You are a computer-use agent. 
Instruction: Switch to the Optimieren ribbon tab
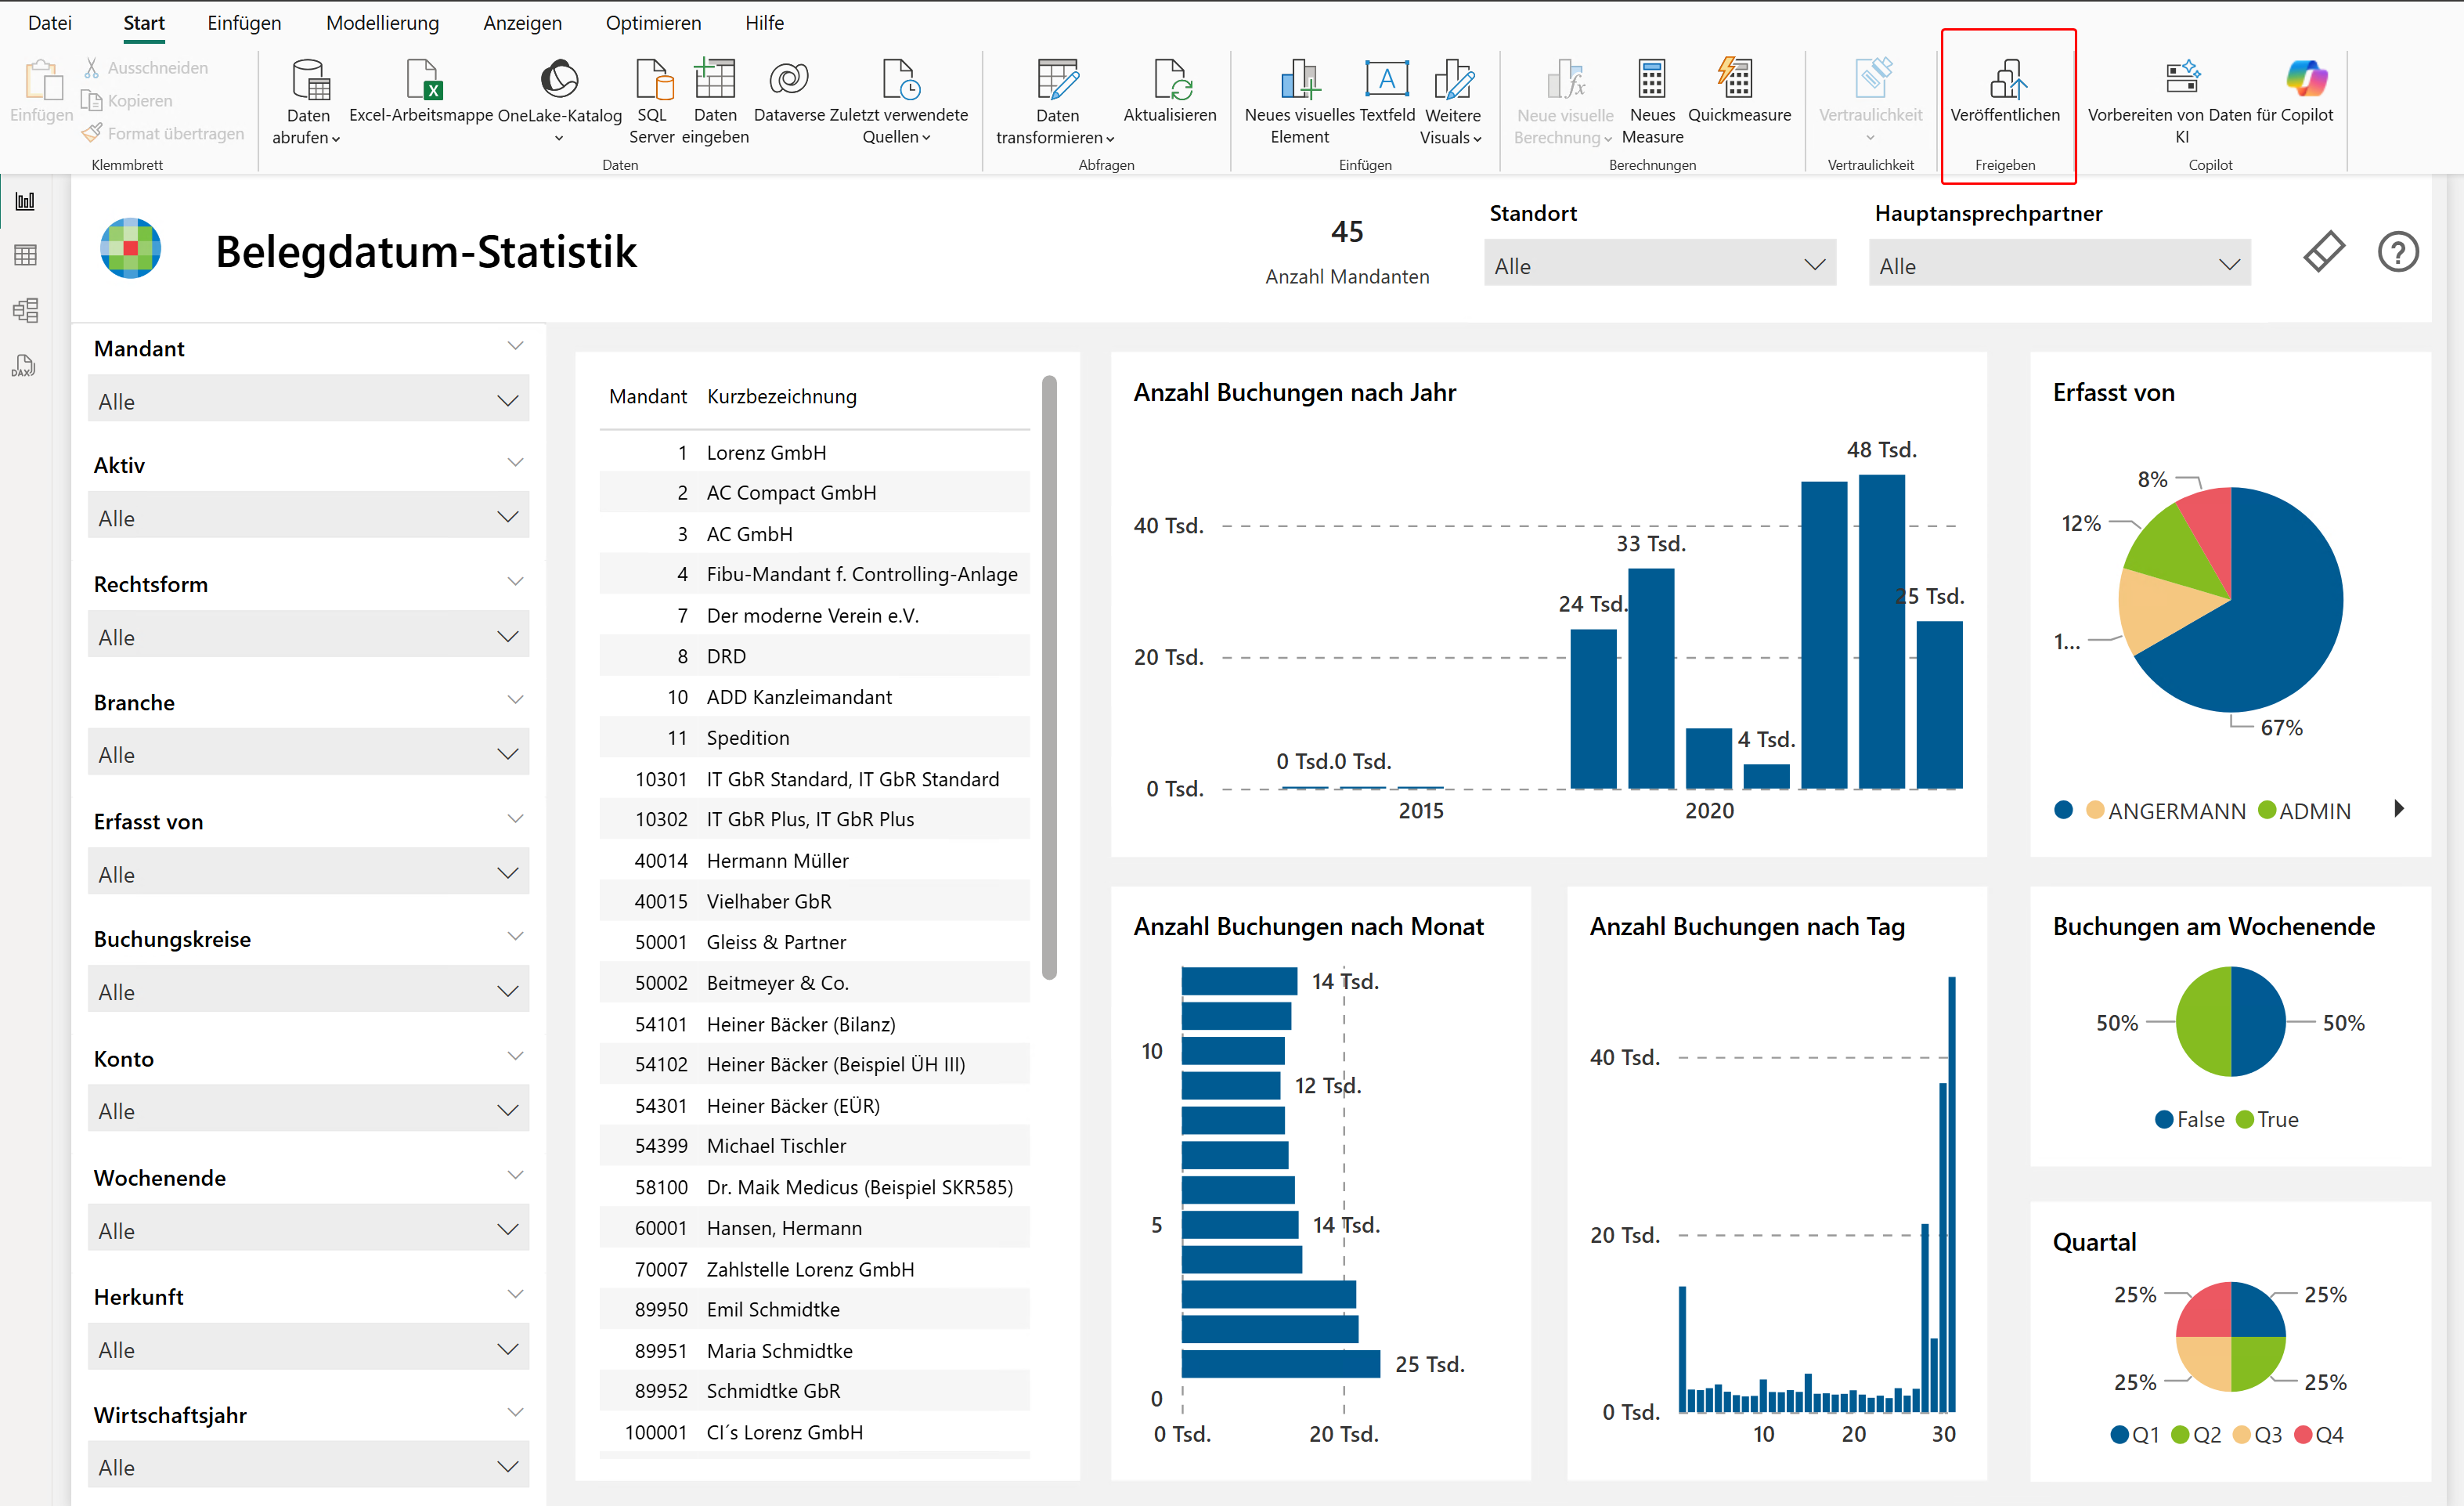tap(653, 22)
